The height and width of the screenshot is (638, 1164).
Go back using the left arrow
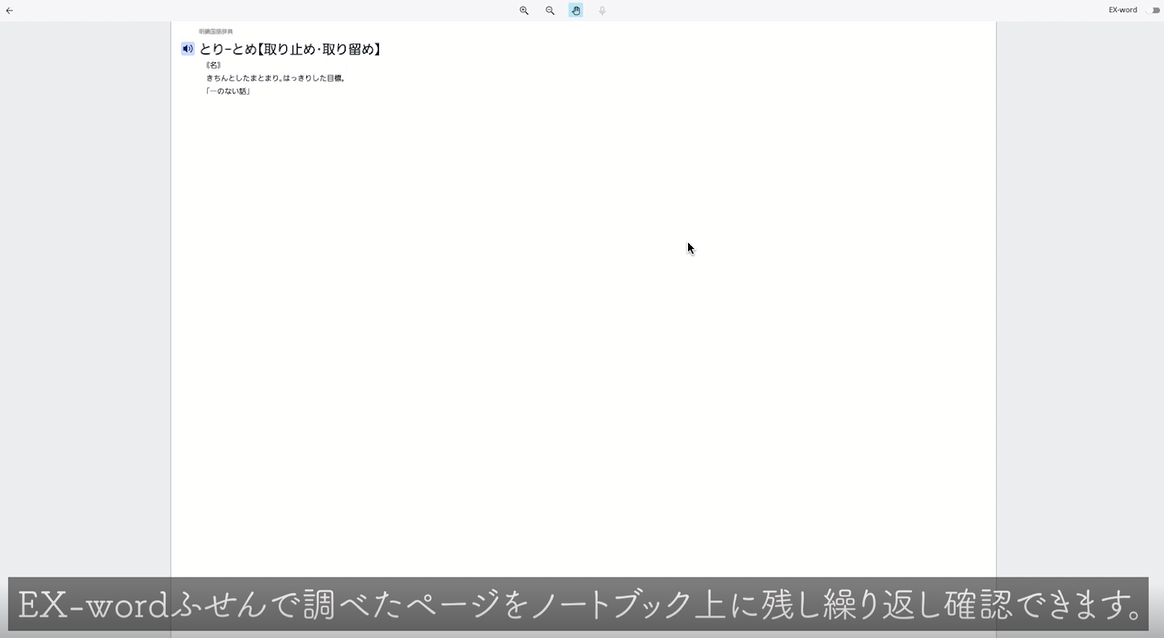point(10,10)
